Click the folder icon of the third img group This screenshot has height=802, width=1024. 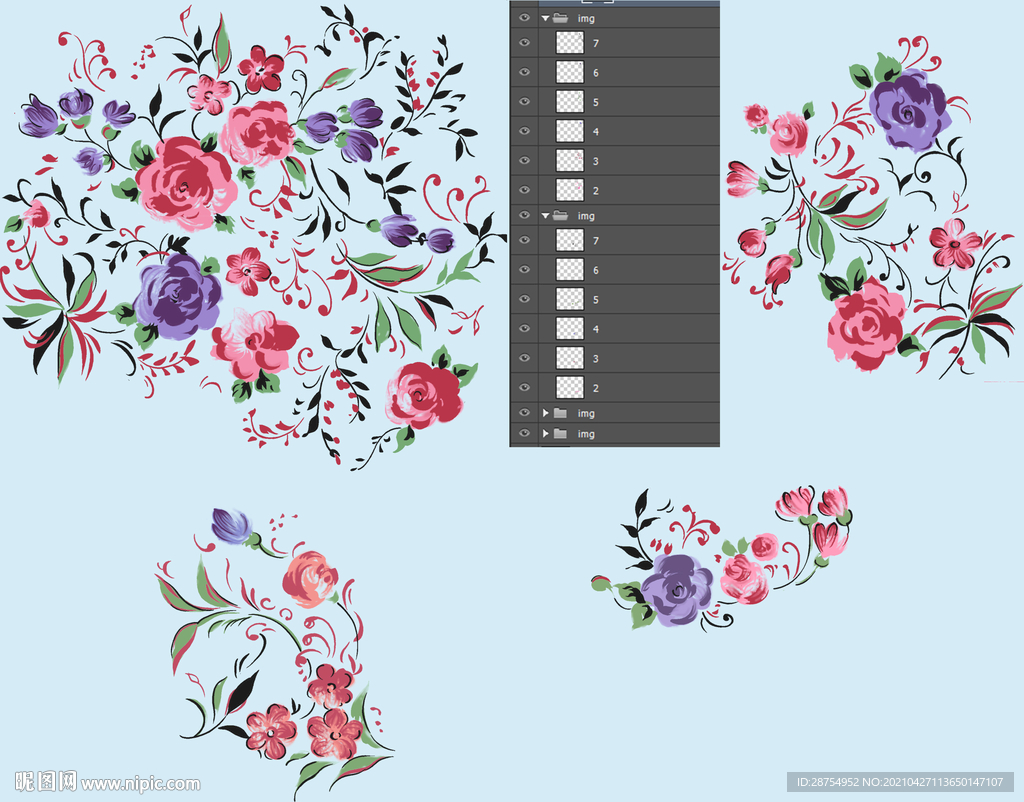[560, 413]
